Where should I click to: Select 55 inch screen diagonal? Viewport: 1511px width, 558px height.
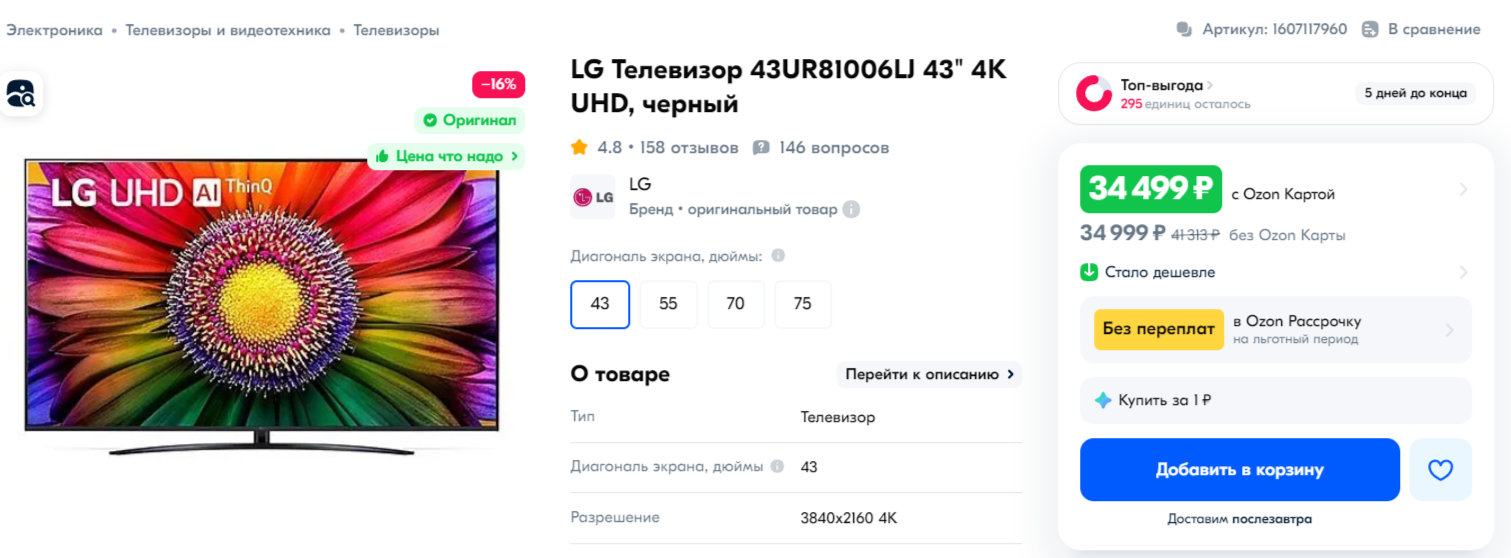[x=668, y=304]
